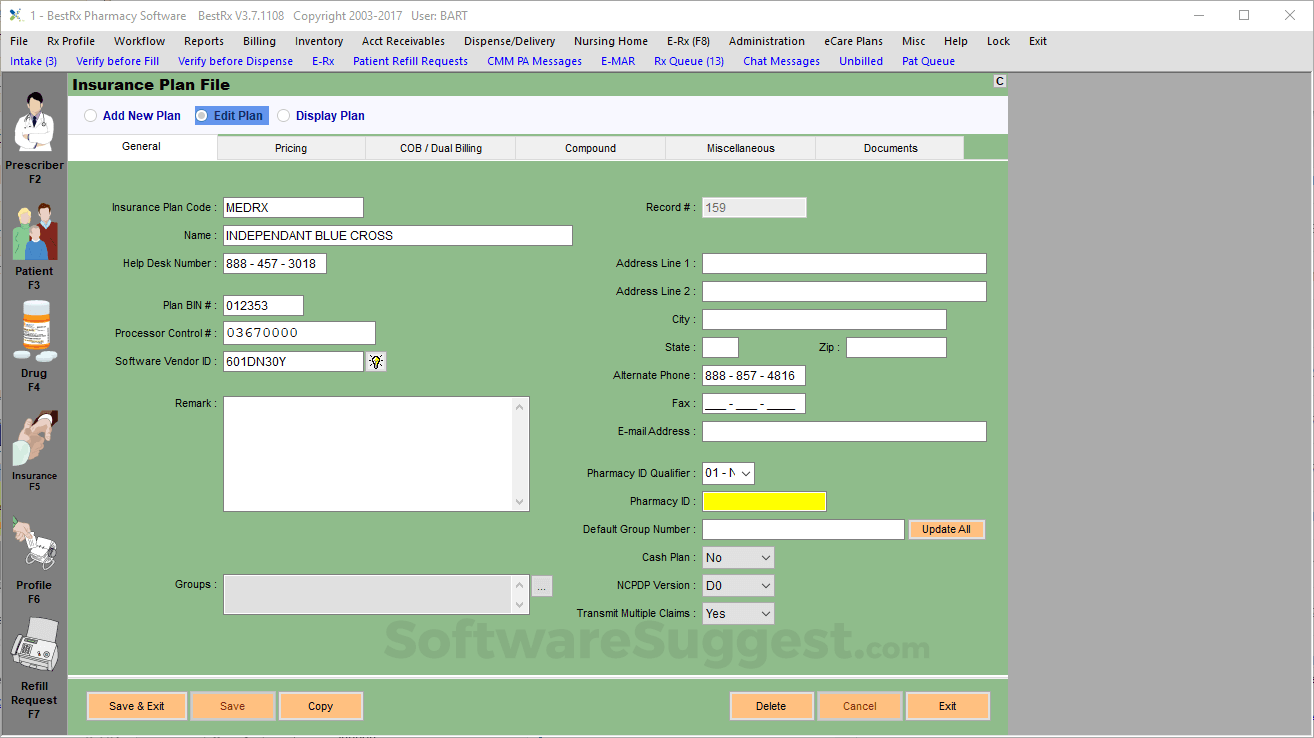This screenshot has height=738, width=1314.
Task: Click the Rx Queue (13) link
Action: (689, 61)
